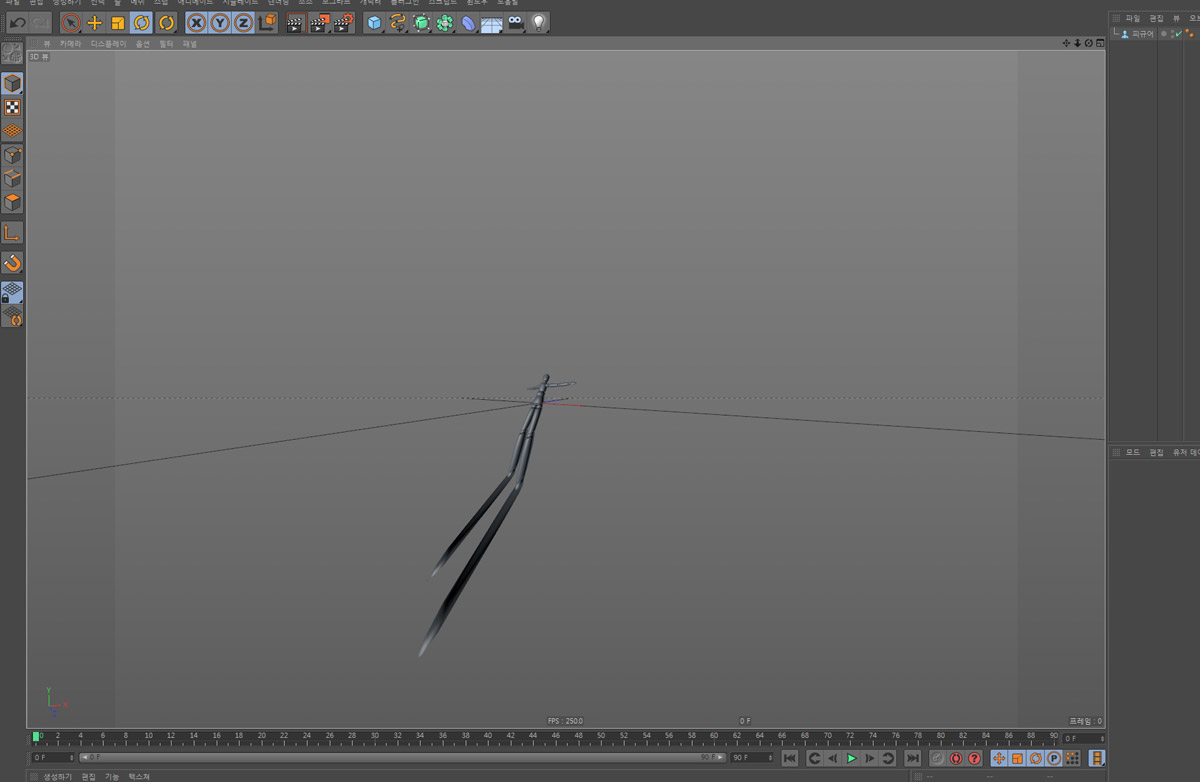Toggle the Y axis lock

(220, 22)
